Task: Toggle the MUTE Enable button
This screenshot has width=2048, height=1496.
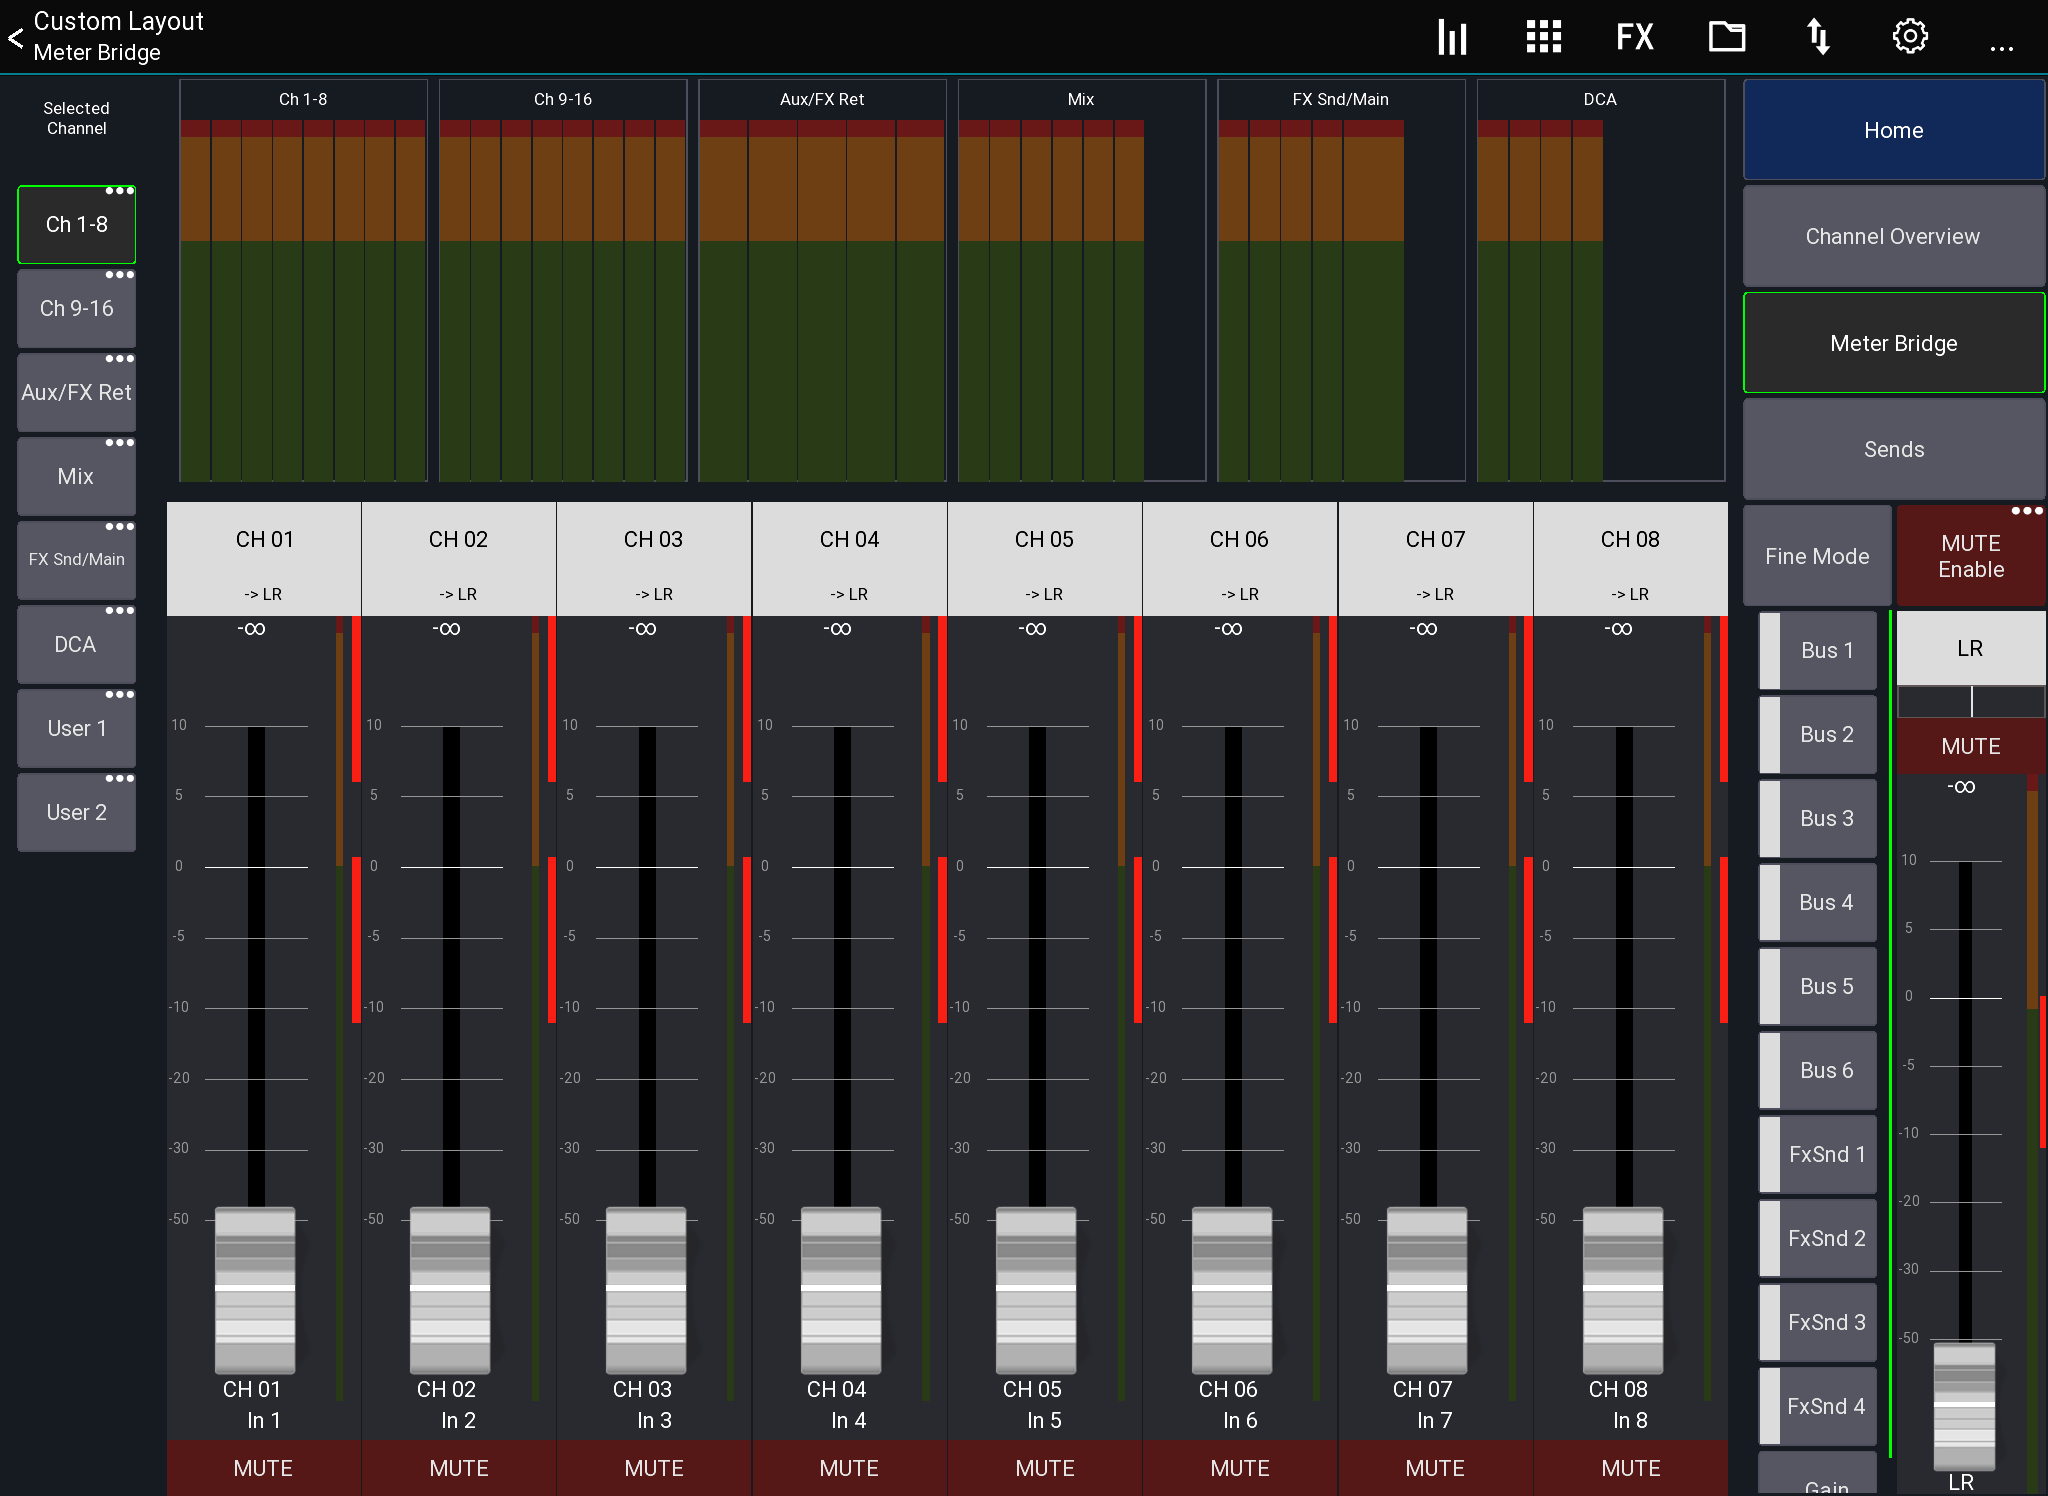Action: coord(1970,556)
